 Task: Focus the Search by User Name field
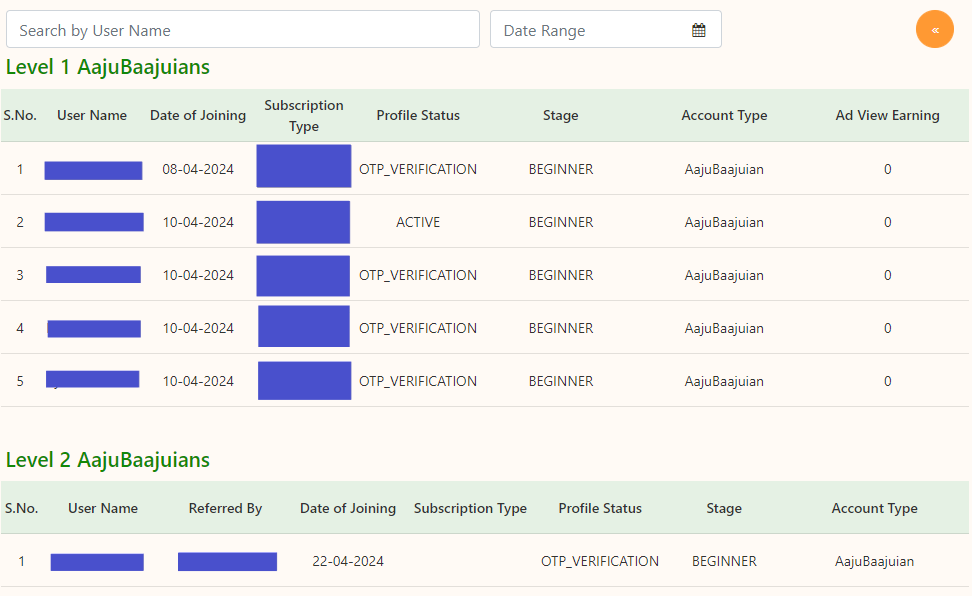[x=243, y=30]
